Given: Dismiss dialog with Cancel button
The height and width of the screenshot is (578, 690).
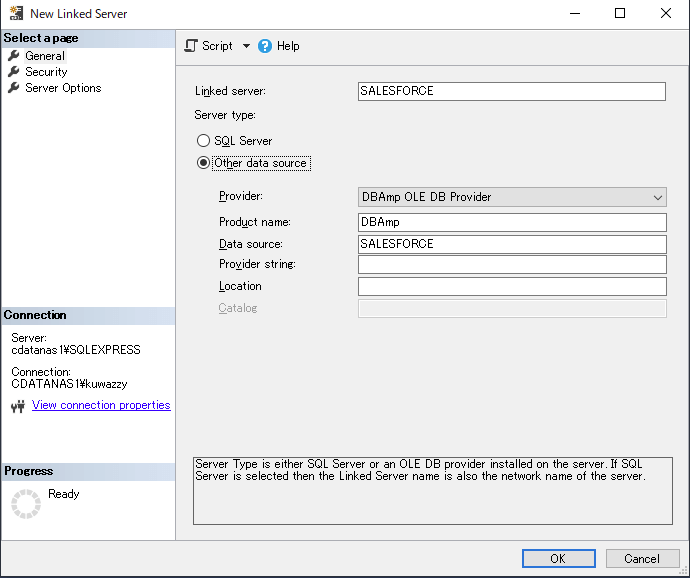Looking at the screenshot, I should [642, 559].
